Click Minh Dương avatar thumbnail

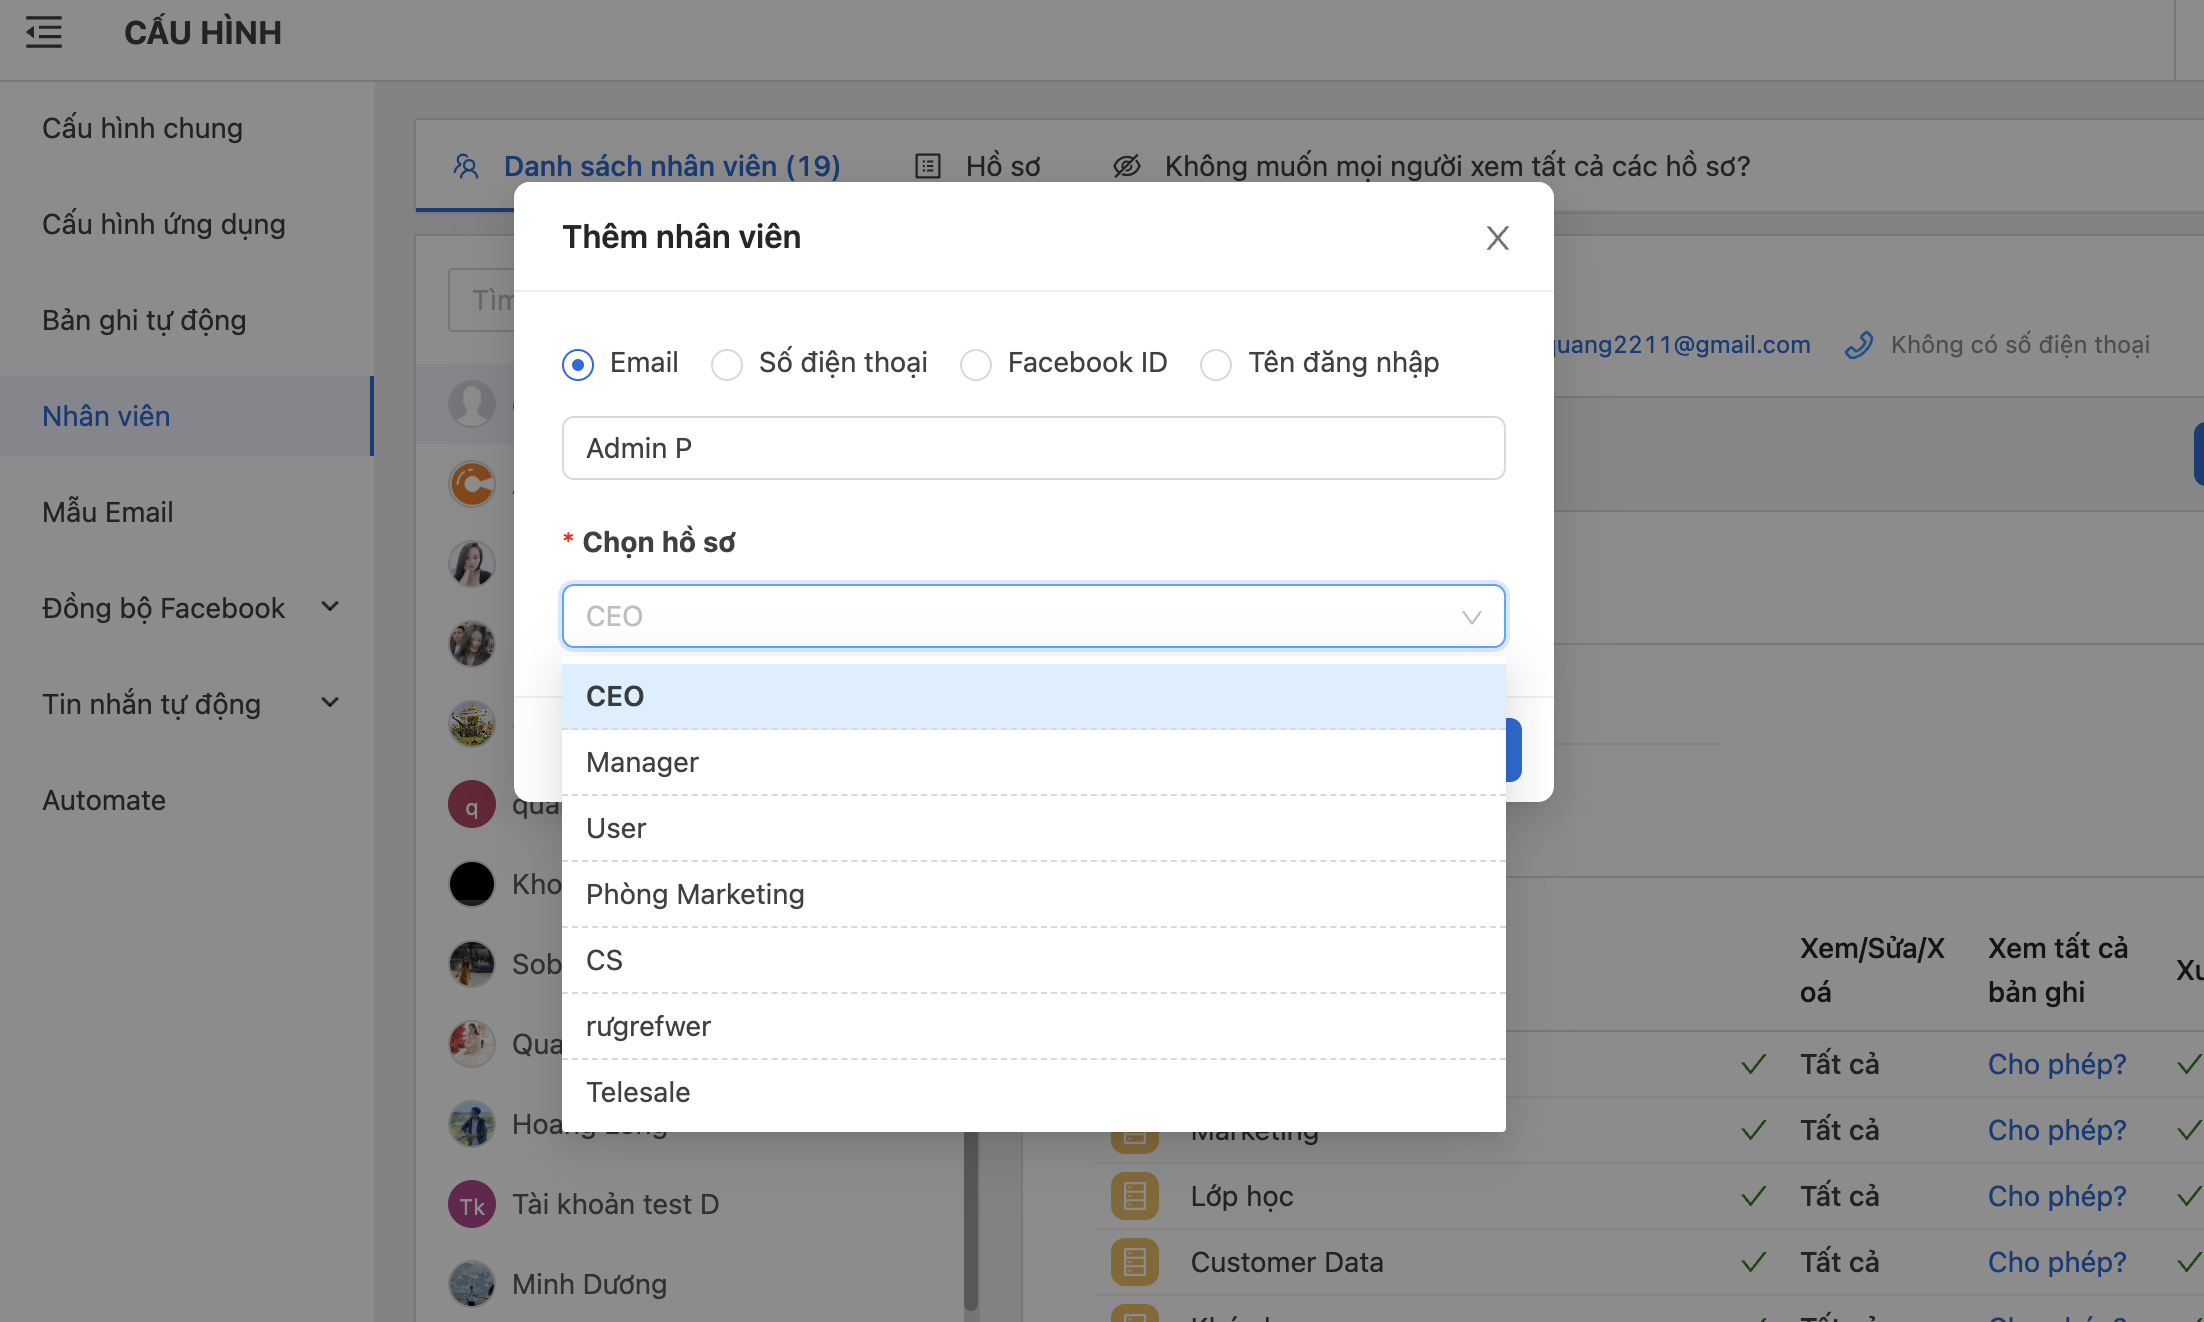[472, 1284]
